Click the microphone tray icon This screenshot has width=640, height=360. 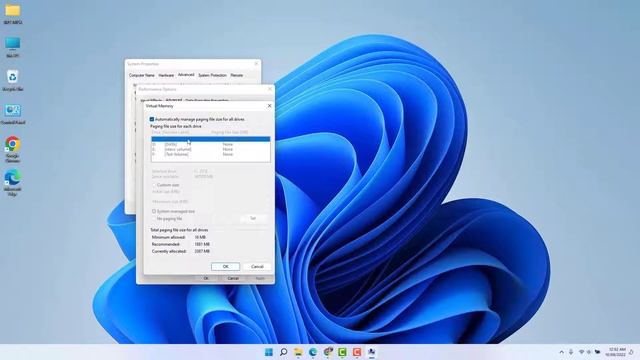click(x=571, y=352)
